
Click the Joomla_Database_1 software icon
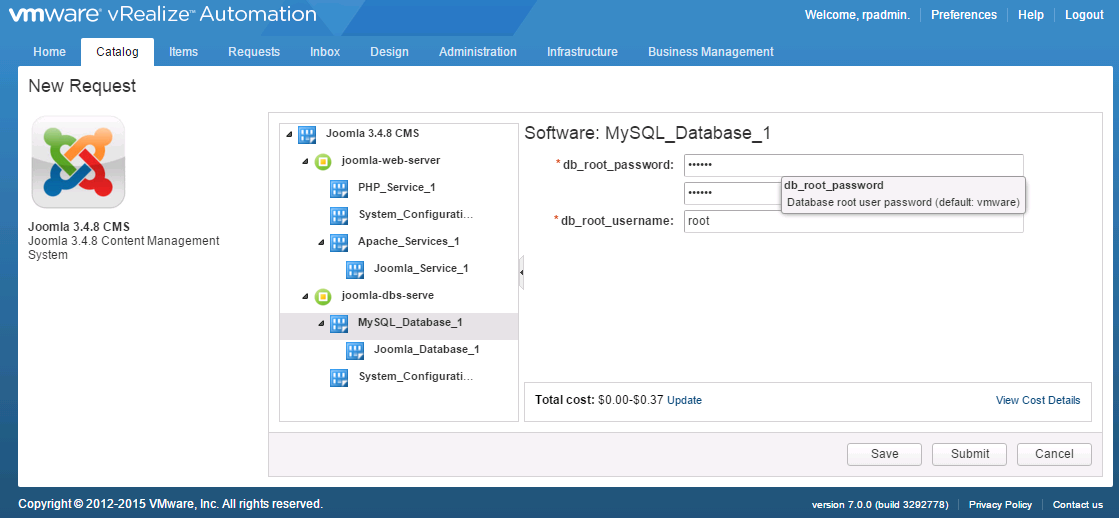point(355,350)
